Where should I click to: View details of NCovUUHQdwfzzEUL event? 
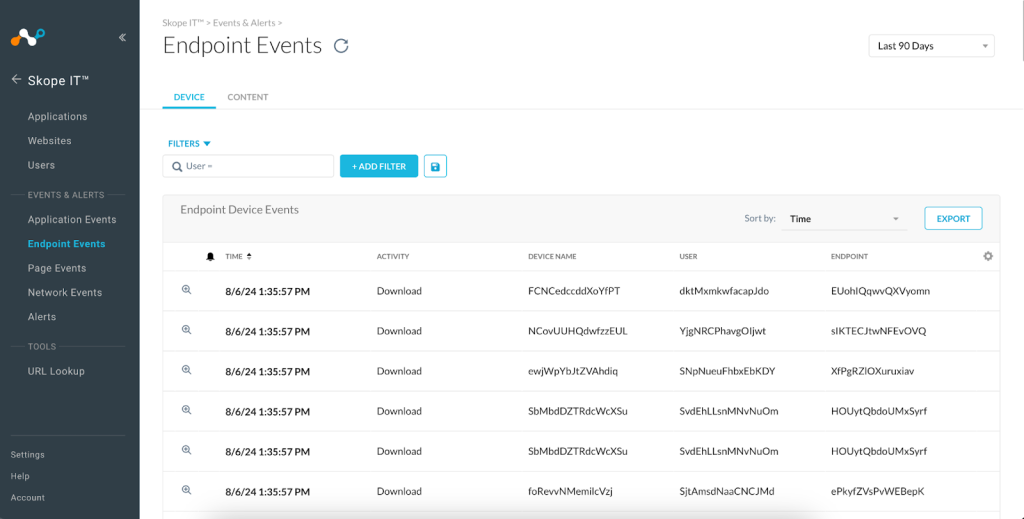click(186, 330)
